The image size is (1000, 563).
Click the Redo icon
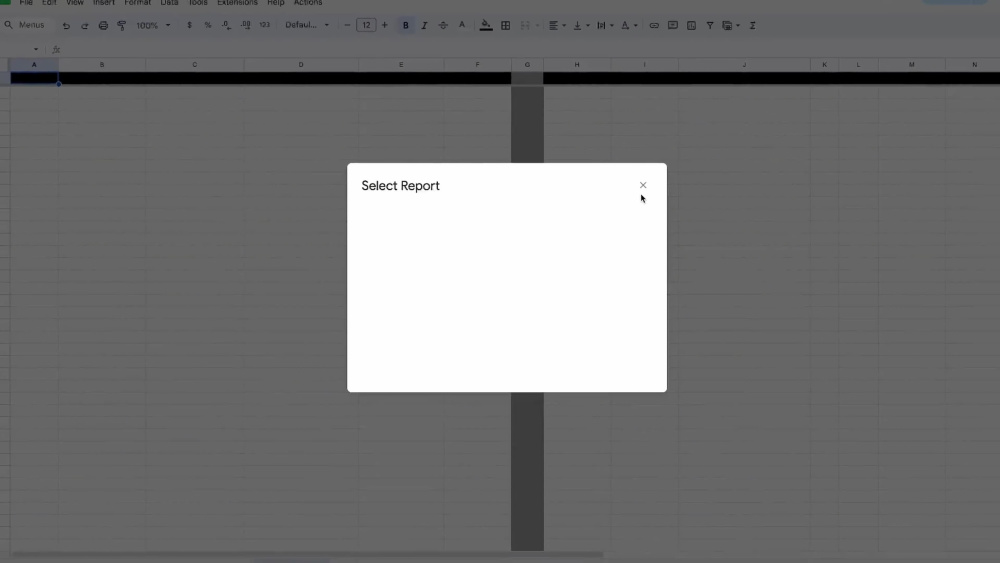85,26
